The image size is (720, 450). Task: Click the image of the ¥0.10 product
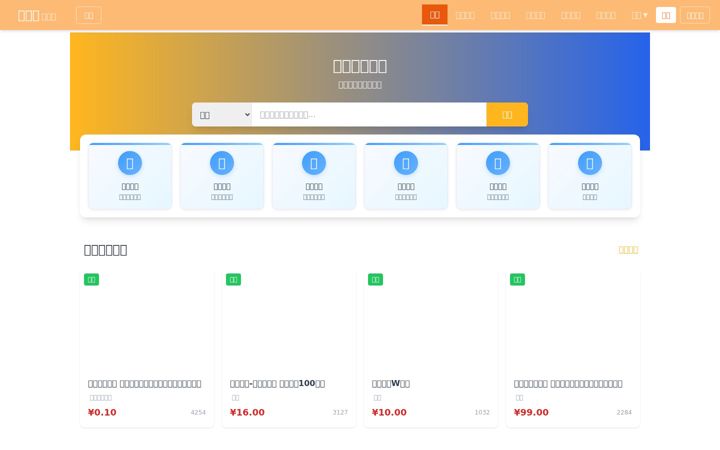click(146, 321)
